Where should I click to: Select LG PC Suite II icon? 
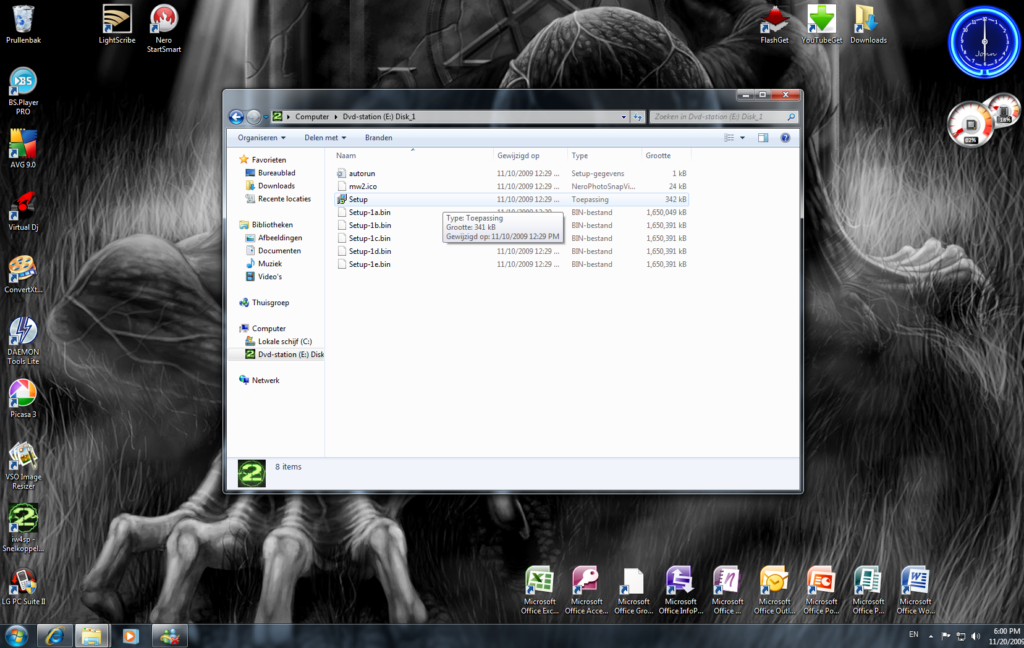(23, 586)
